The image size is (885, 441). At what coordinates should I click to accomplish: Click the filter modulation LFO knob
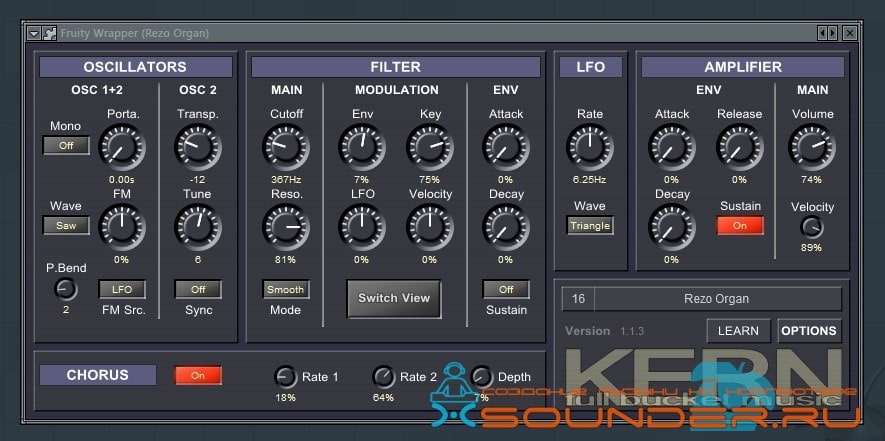362,227
